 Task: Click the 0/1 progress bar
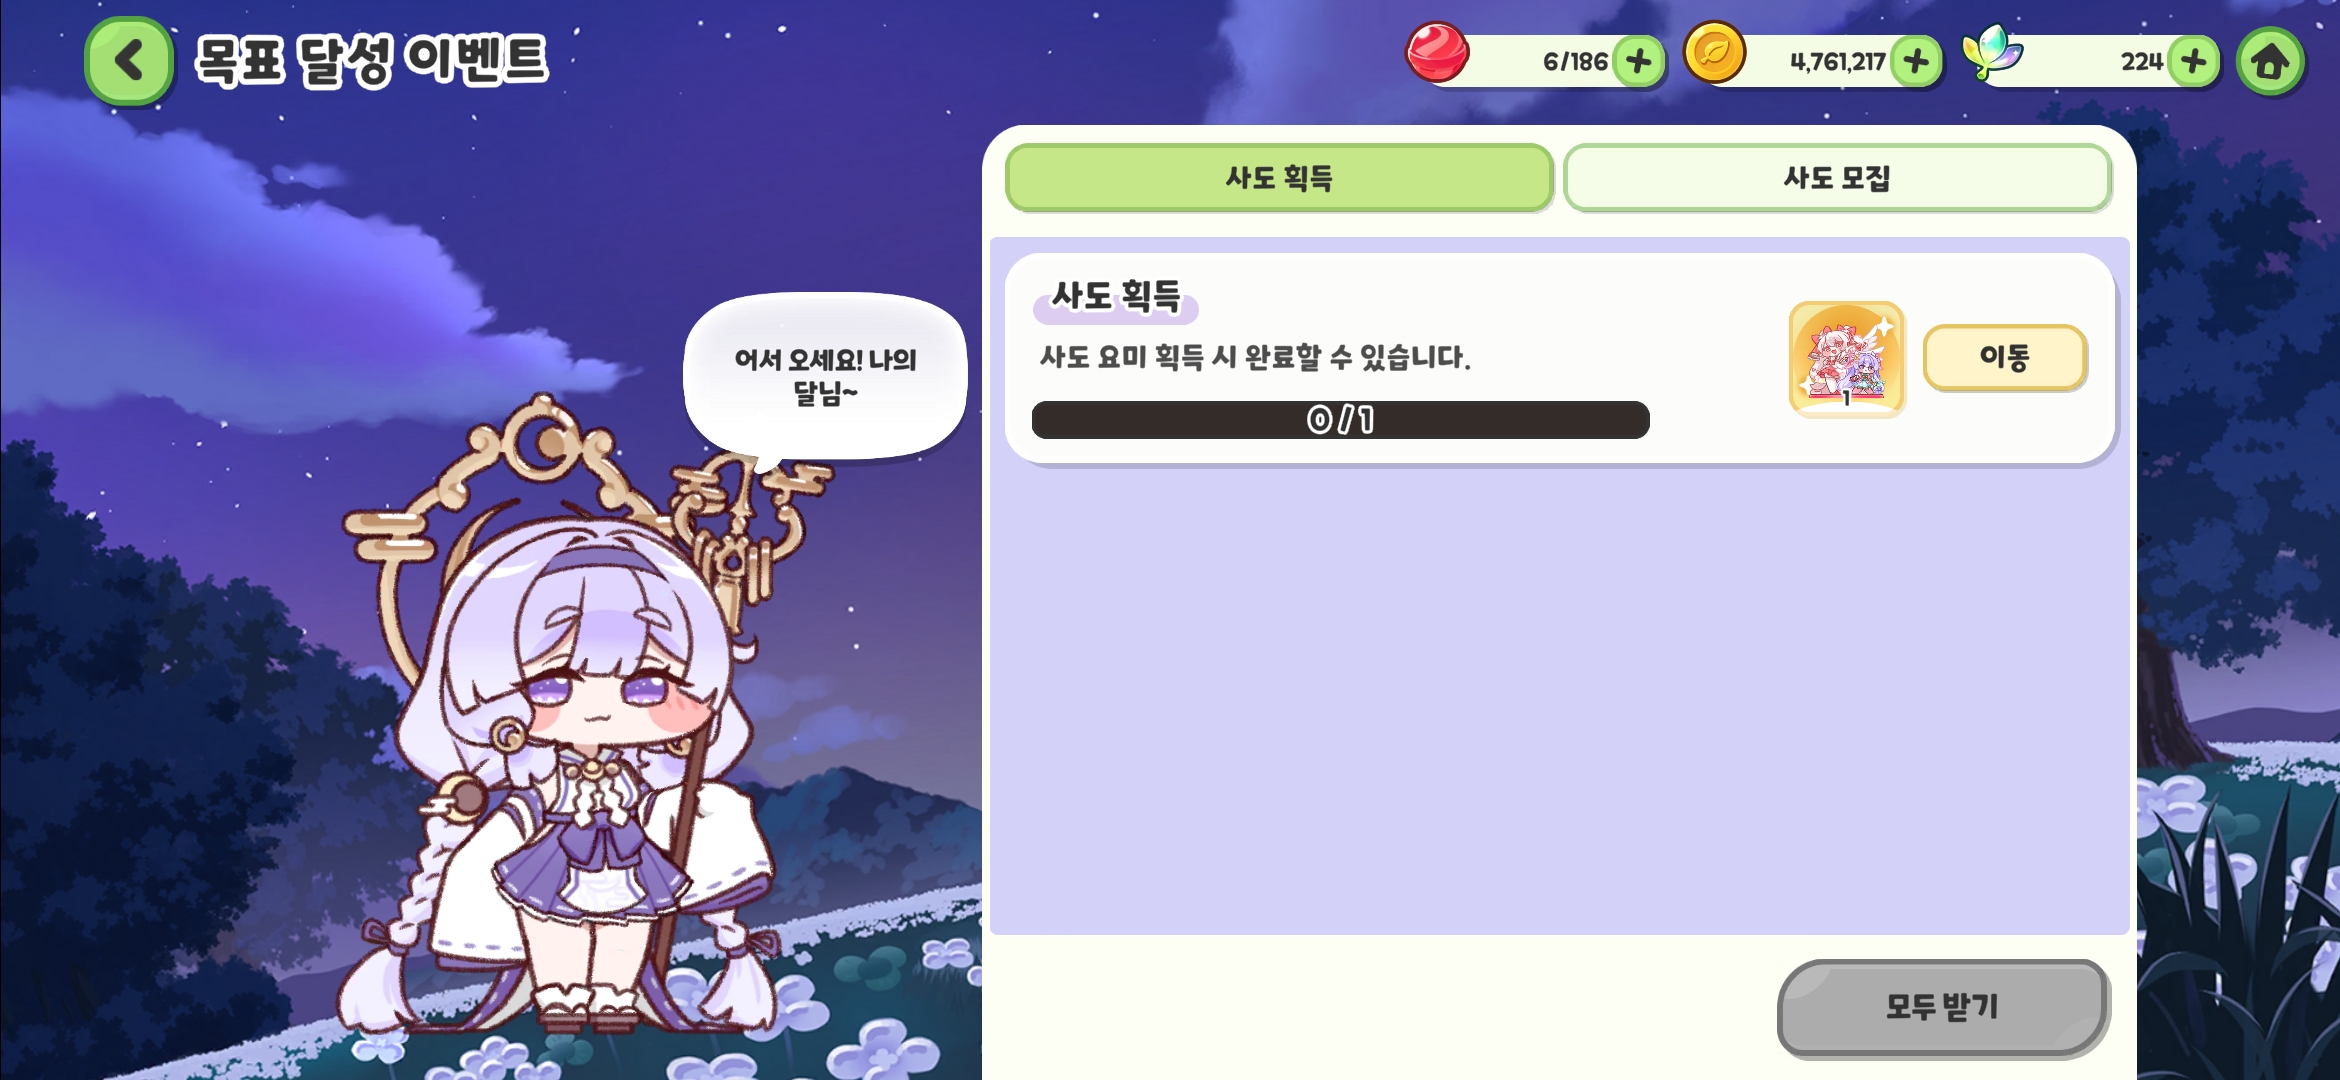(x=1340, y=420)
